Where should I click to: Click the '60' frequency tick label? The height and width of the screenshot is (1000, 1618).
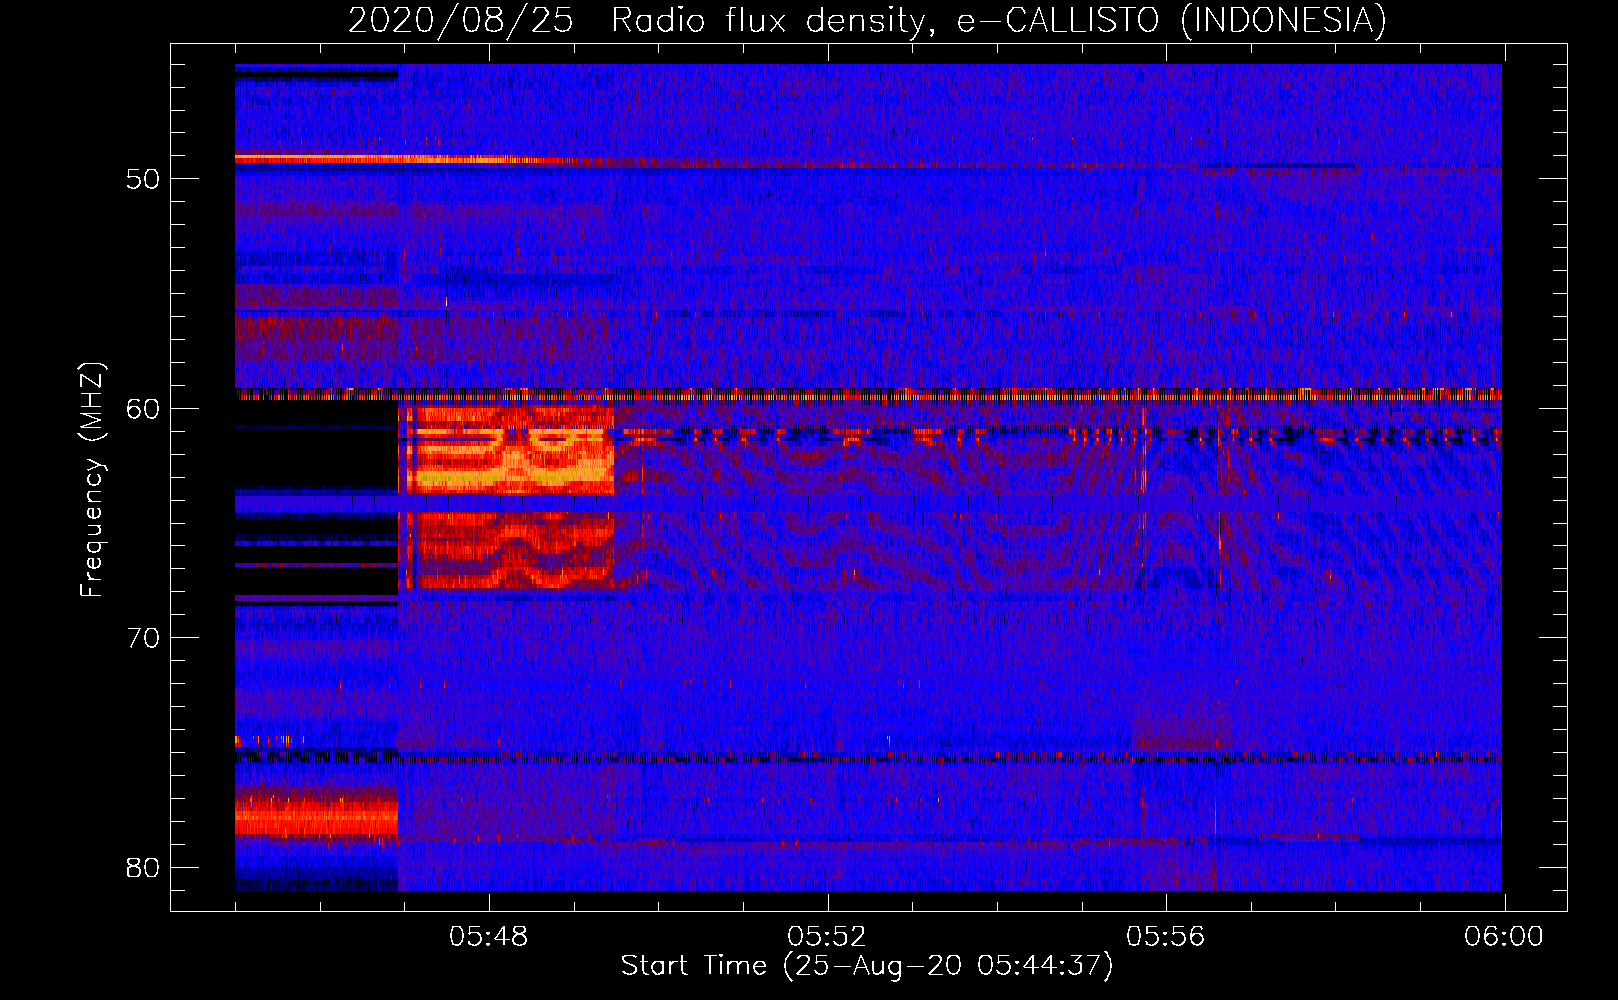(x=144, y=408)
